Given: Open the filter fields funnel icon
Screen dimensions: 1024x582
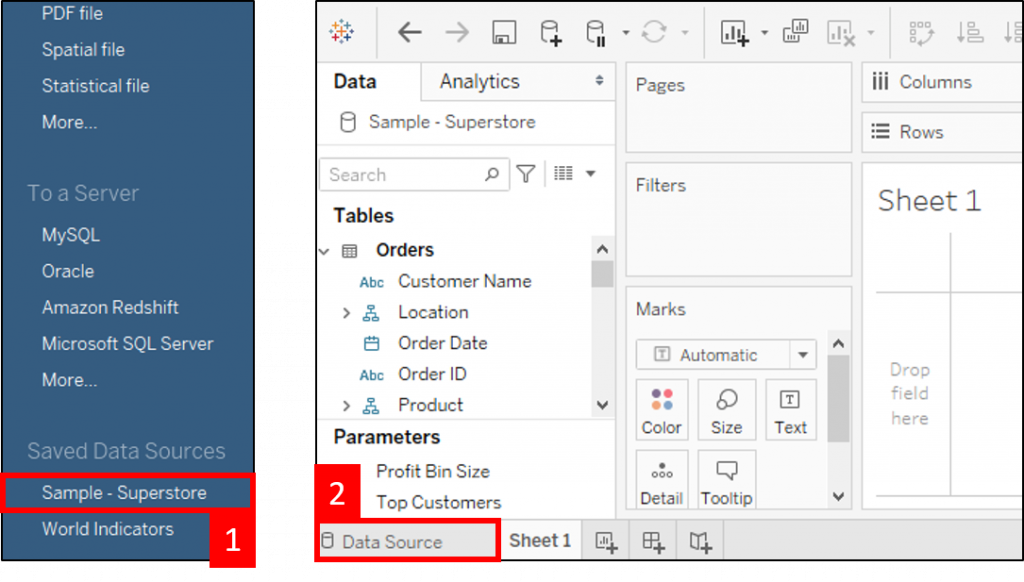Looking at the screenshot, I should point(526,174).
